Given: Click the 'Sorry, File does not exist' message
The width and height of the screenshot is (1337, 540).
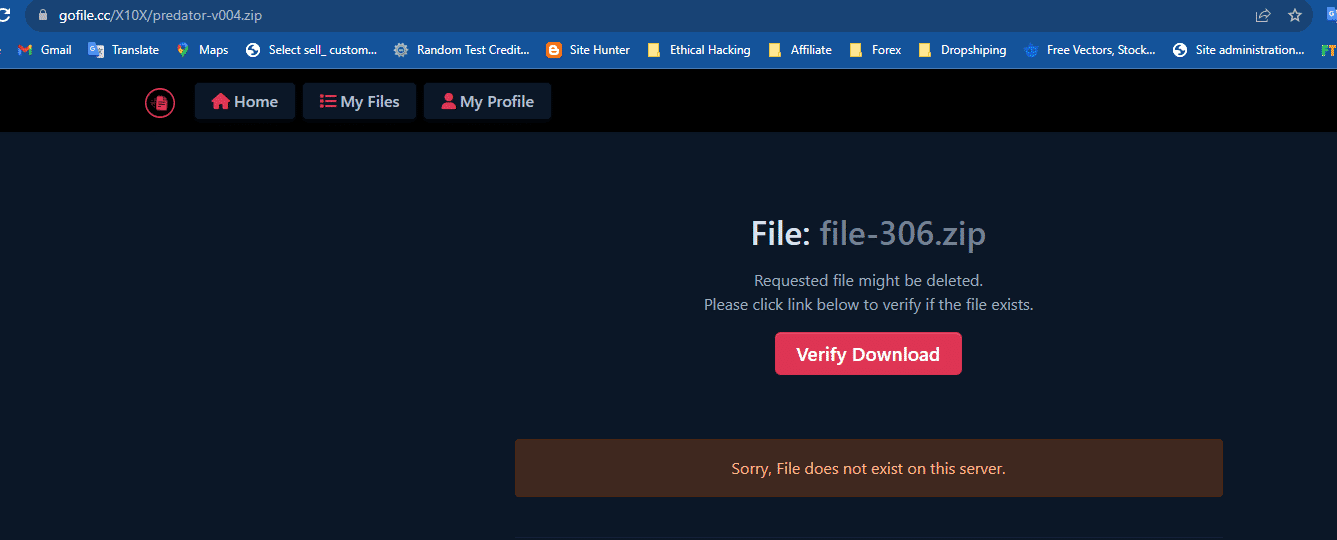Looking at the screenshot, I should click(x=868, y=468).
